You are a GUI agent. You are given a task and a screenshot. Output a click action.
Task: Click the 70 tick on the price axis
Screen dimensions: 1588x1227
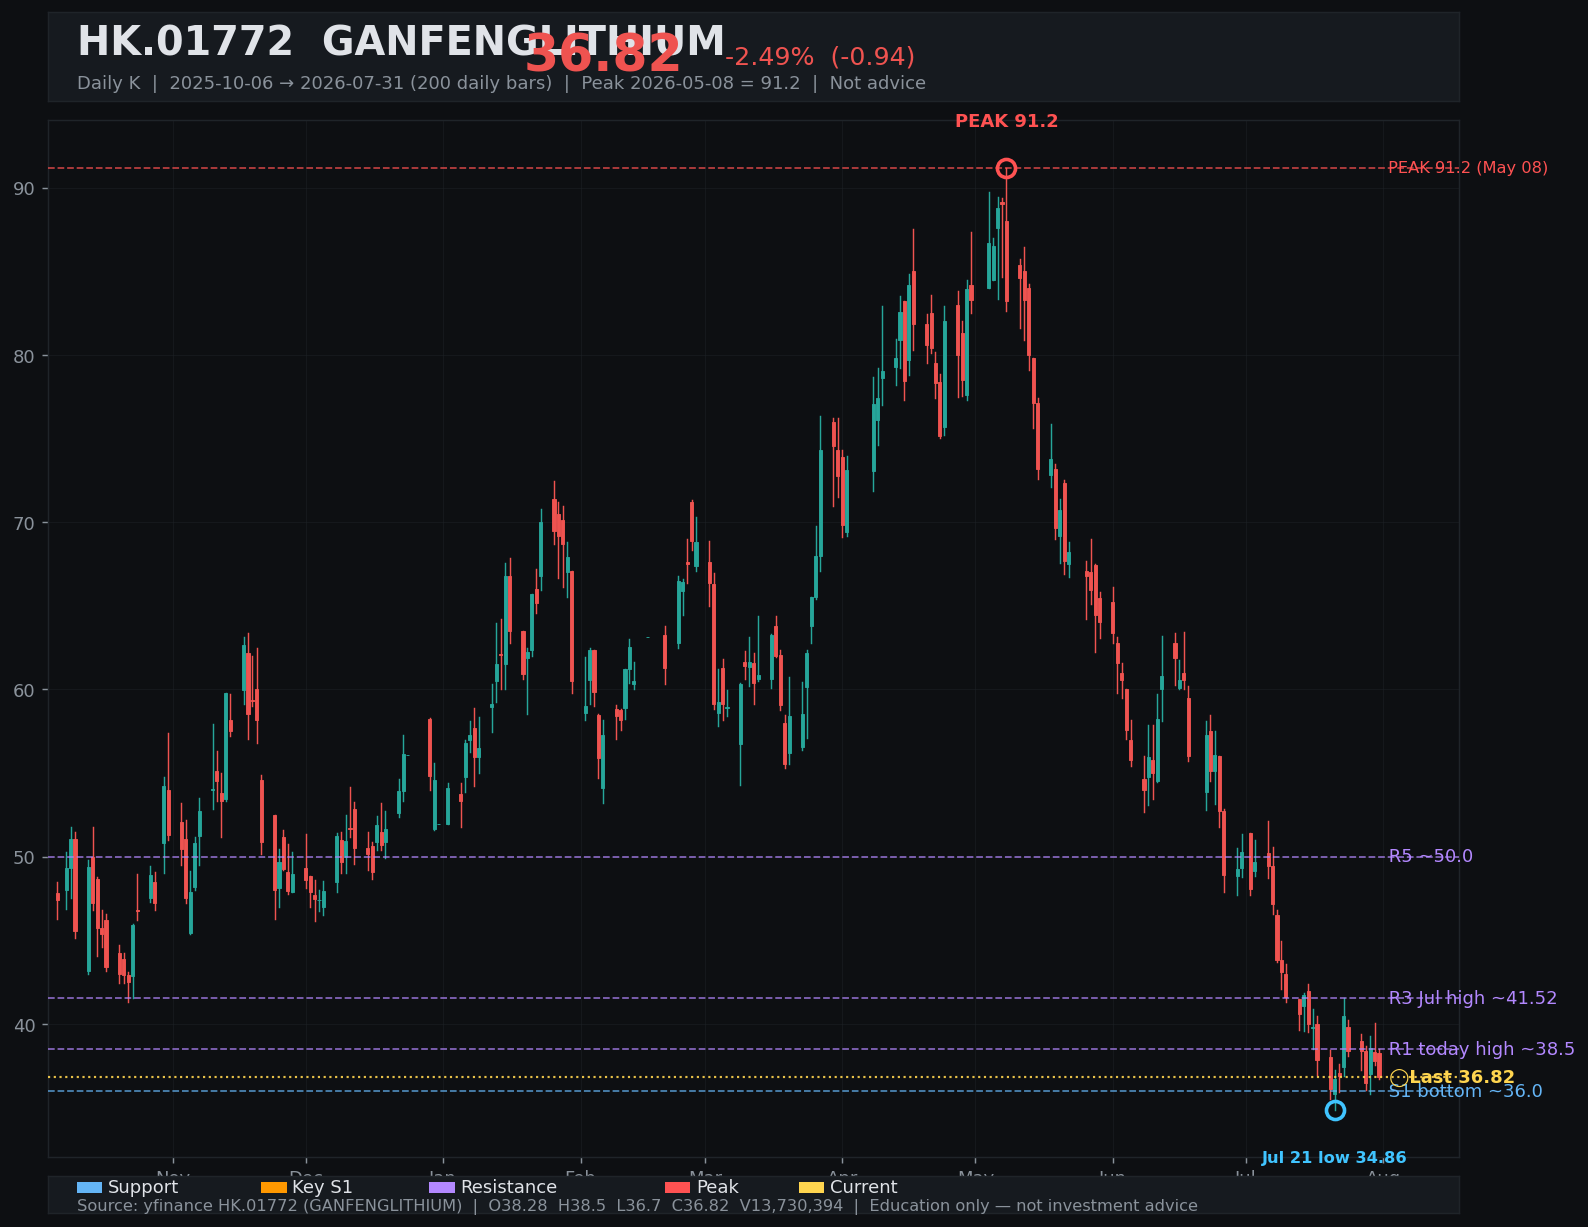(24, 523)
